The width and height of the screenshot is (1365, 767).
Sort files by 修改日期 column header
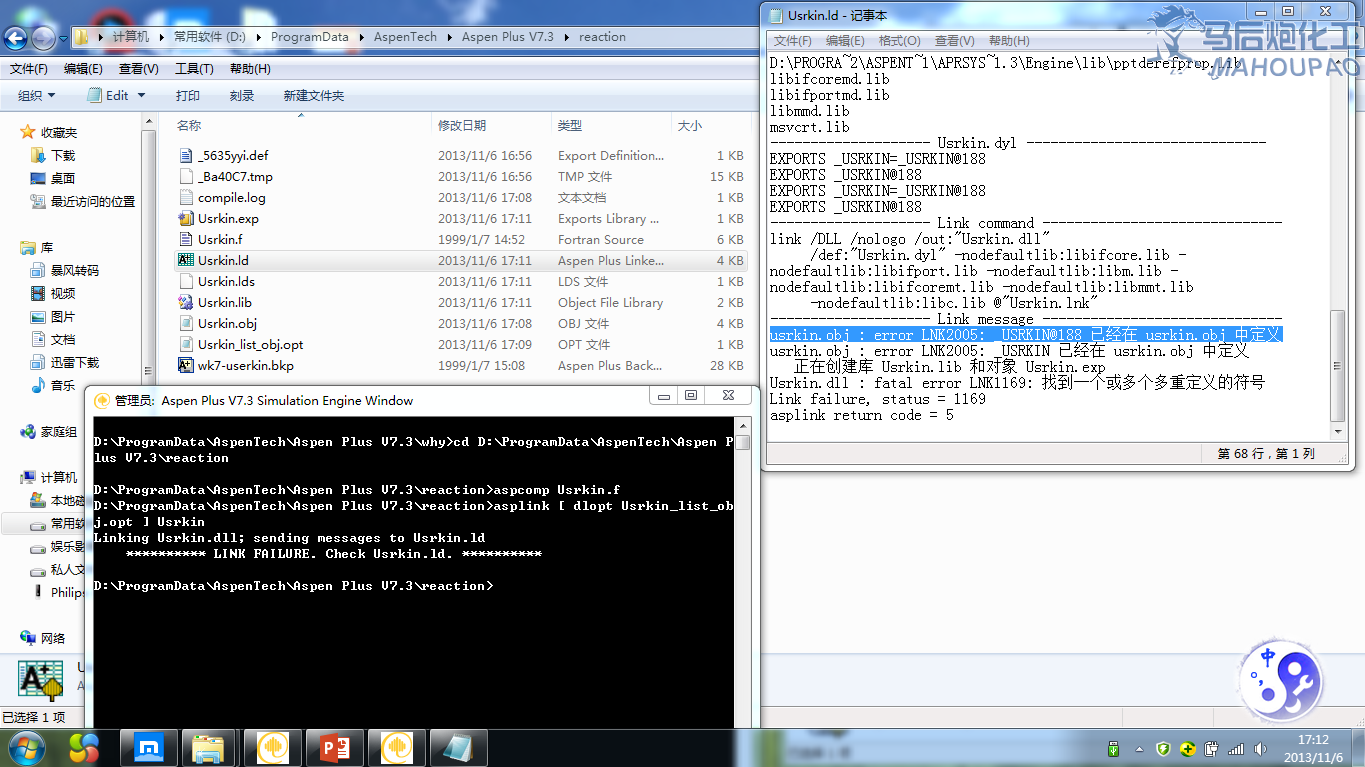[461, 125]
